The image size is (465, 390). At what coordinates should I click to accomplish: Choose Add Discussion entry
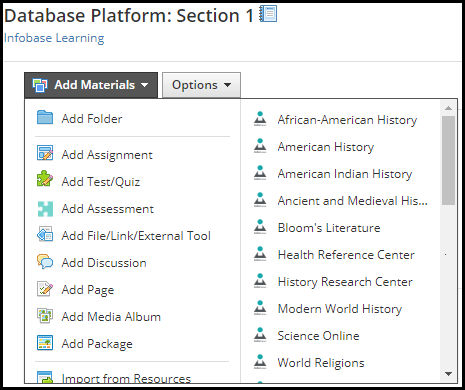tap(104, 263)
